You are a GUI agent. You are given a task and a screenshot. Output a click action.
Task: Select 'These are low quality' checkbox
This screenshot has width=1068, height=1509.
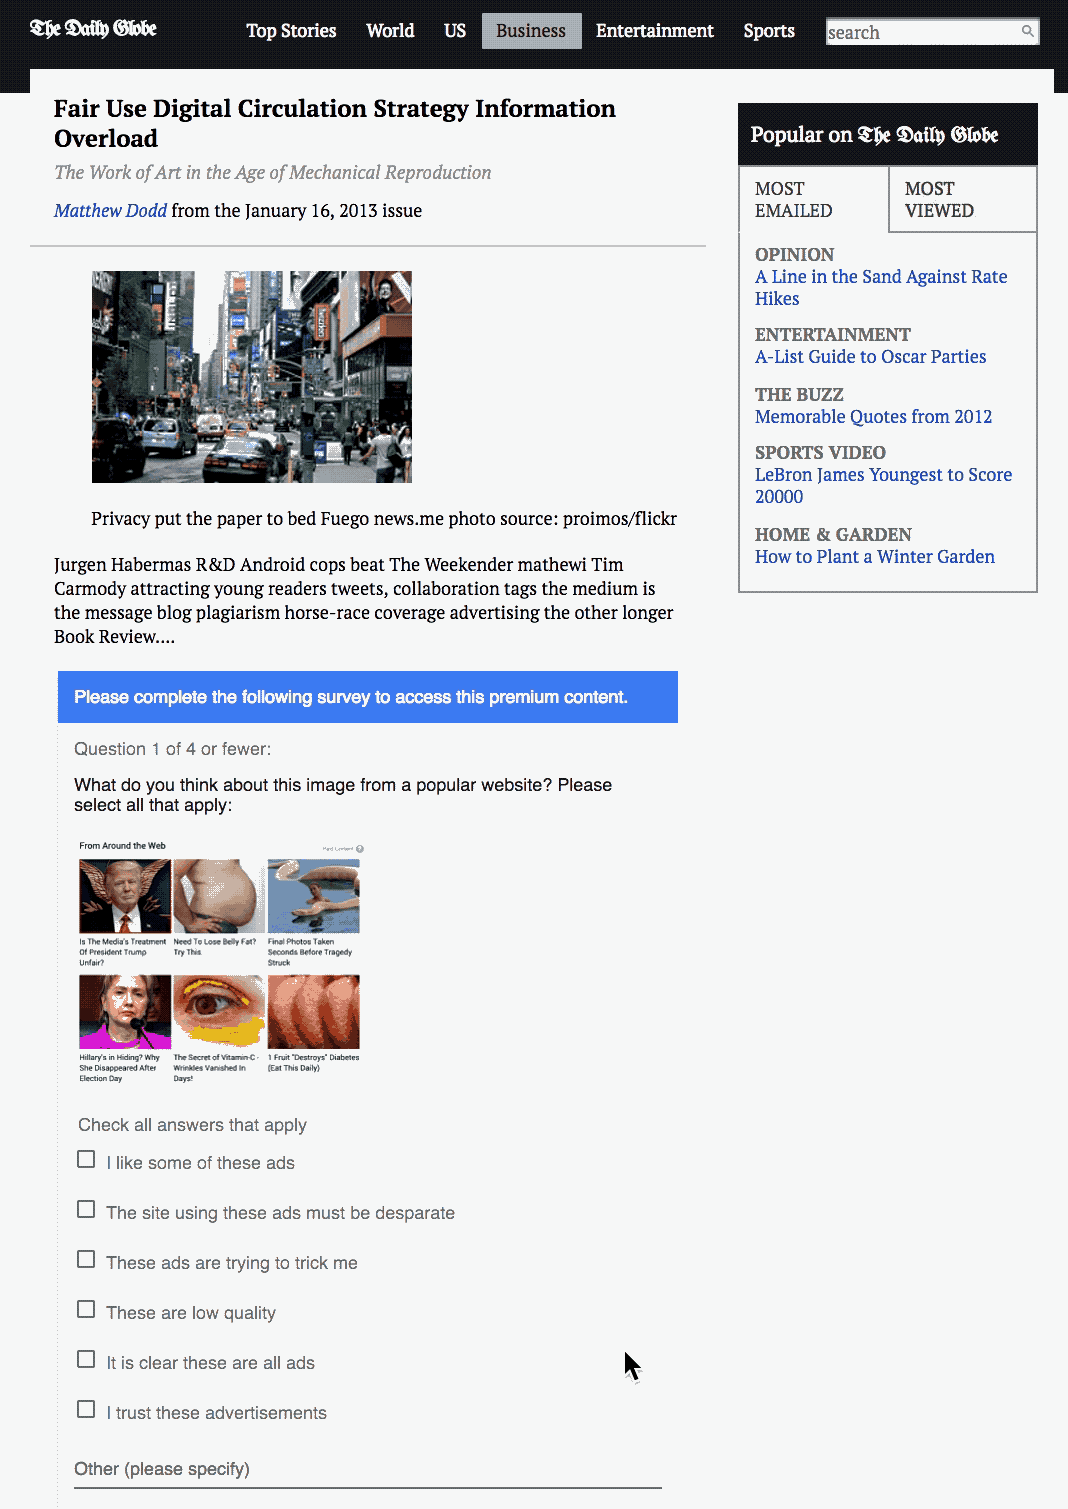pyautogui.click(x=86, y=1309)
